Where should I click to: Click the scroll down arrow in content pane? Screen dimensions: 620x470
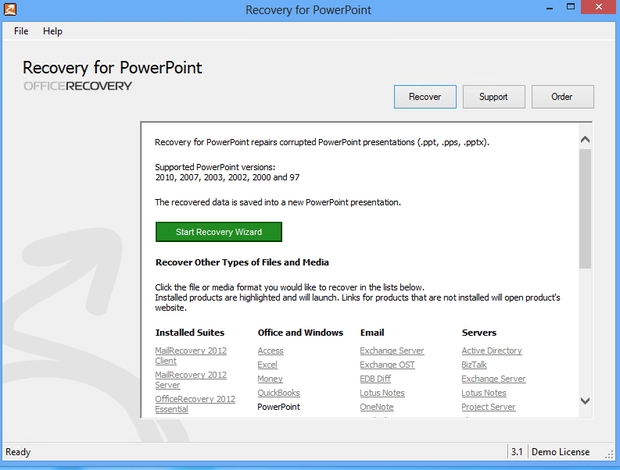[585, 401]
